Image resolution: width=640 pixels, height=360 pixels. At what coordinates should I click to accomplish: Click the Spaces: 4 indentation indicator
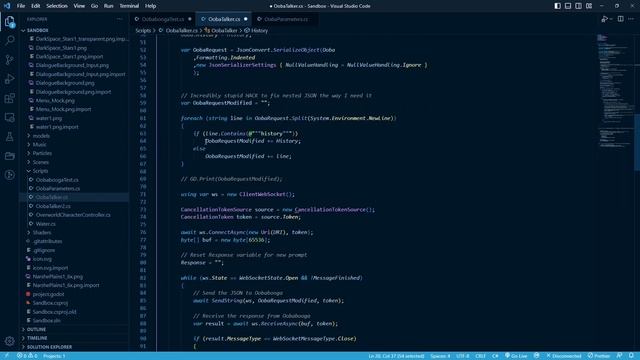(x=440, y=356)
